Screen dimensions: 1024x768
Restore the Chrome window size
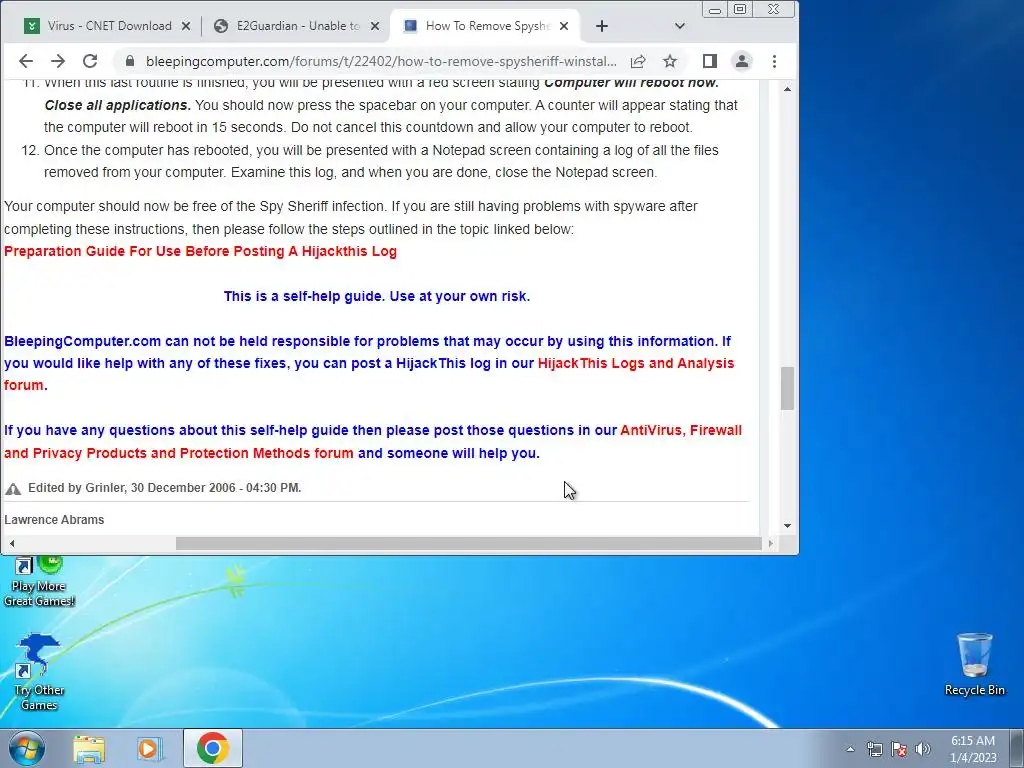tap(740, 9)
